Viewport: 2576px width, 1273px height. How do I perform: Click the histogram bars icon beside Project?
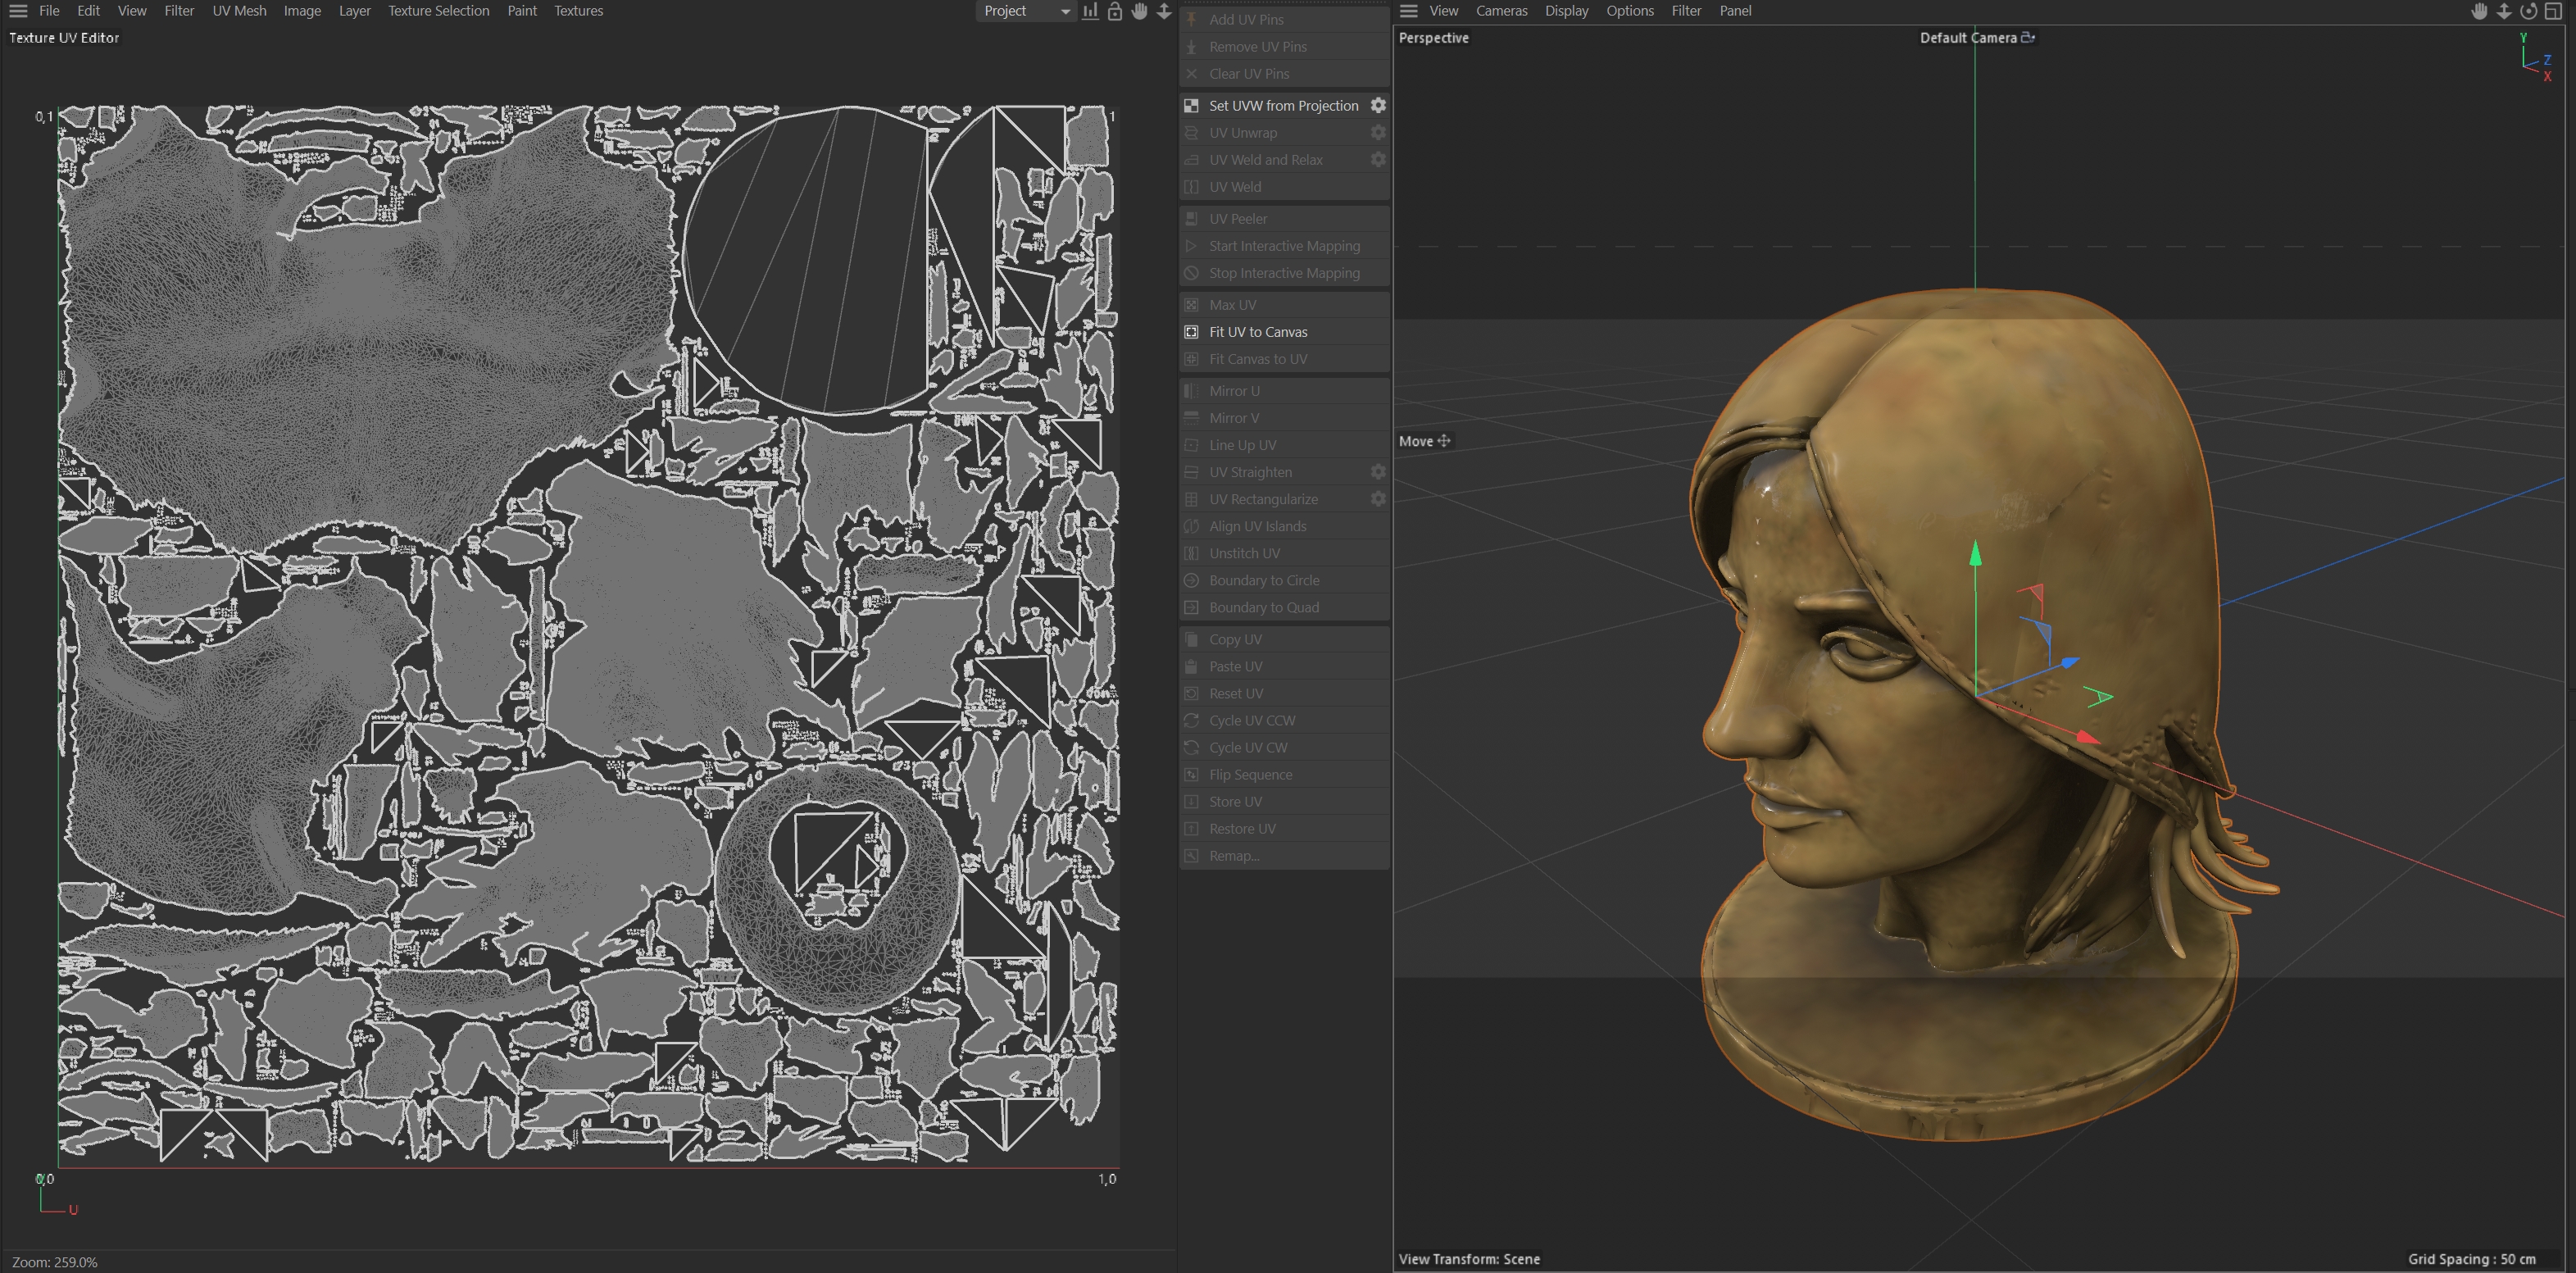(x=1090, y=11)
